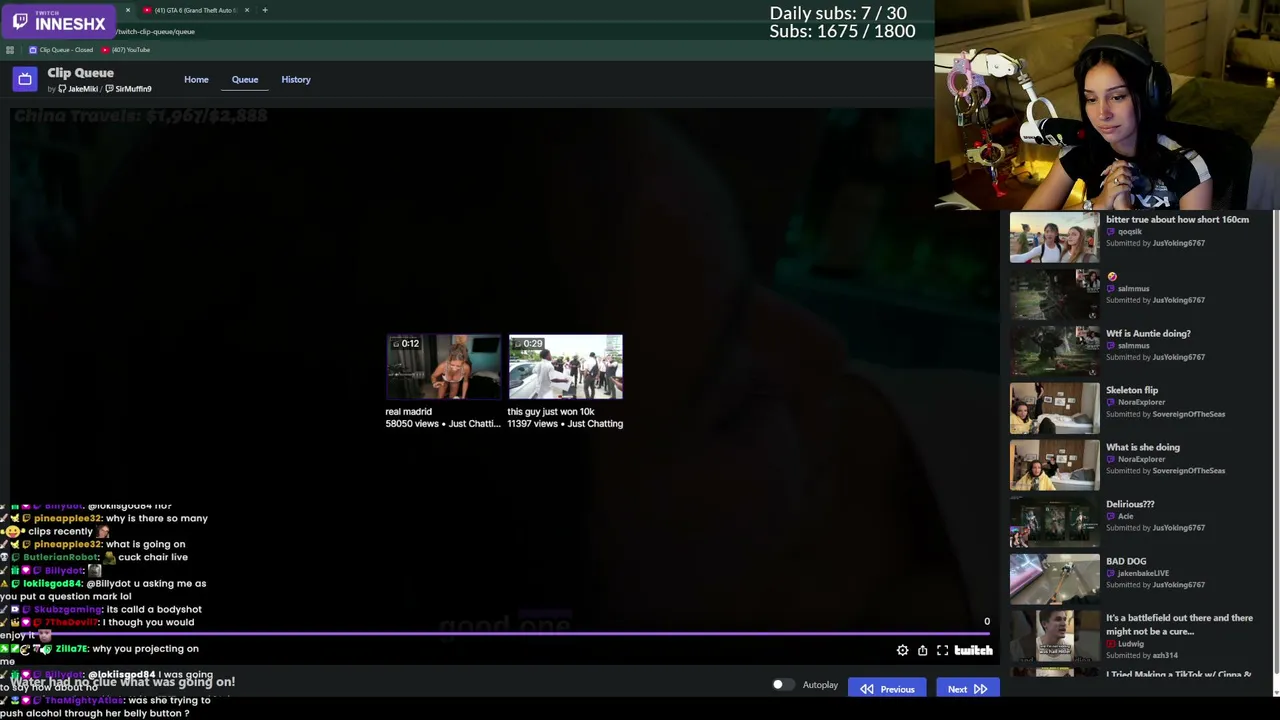Select the 'Skeleton flip' clip thumbnail

point(1054,409)
